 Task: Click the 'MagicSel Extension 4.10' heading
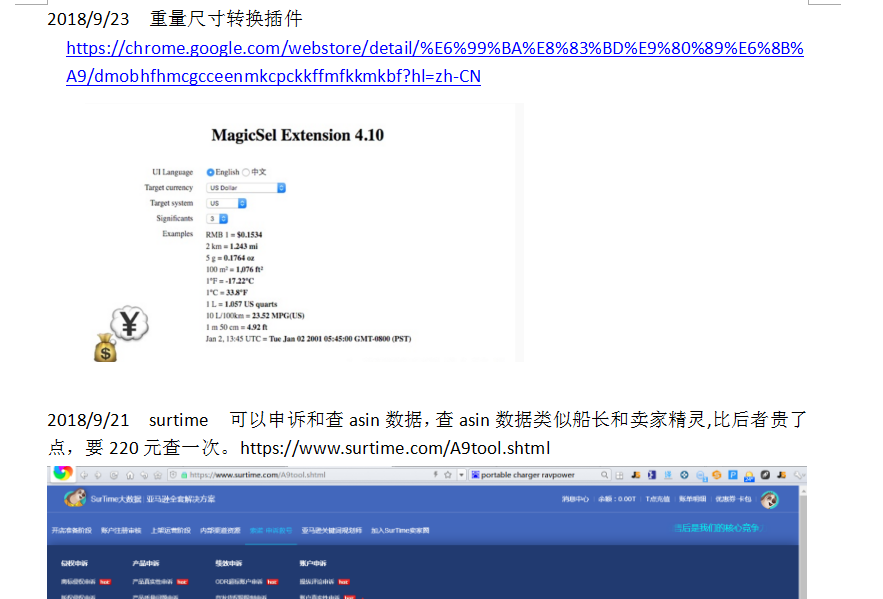click(297, 135)
